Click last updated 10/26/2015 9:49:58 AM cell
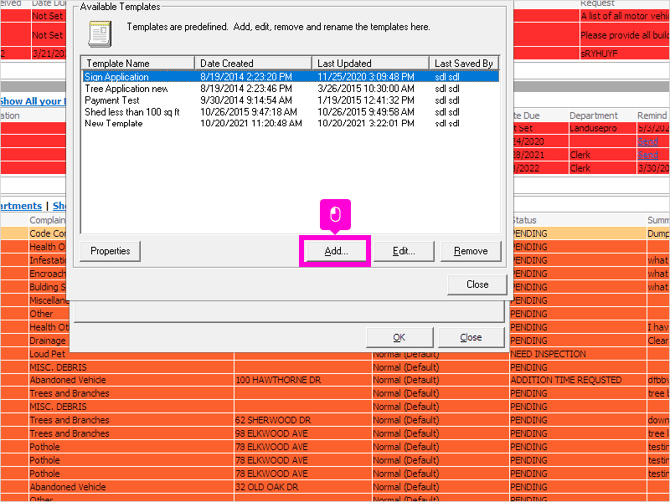 coord(366,112)
